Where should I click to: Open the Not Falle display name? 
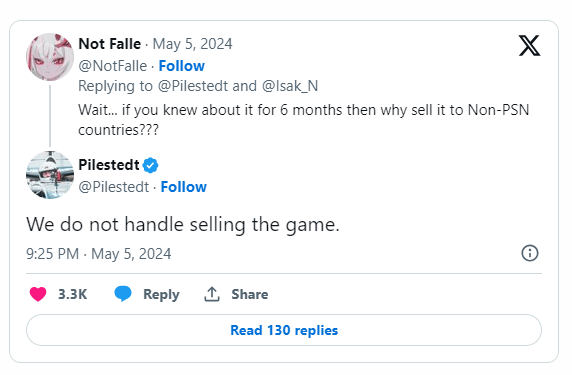click(x=109, y=44)
